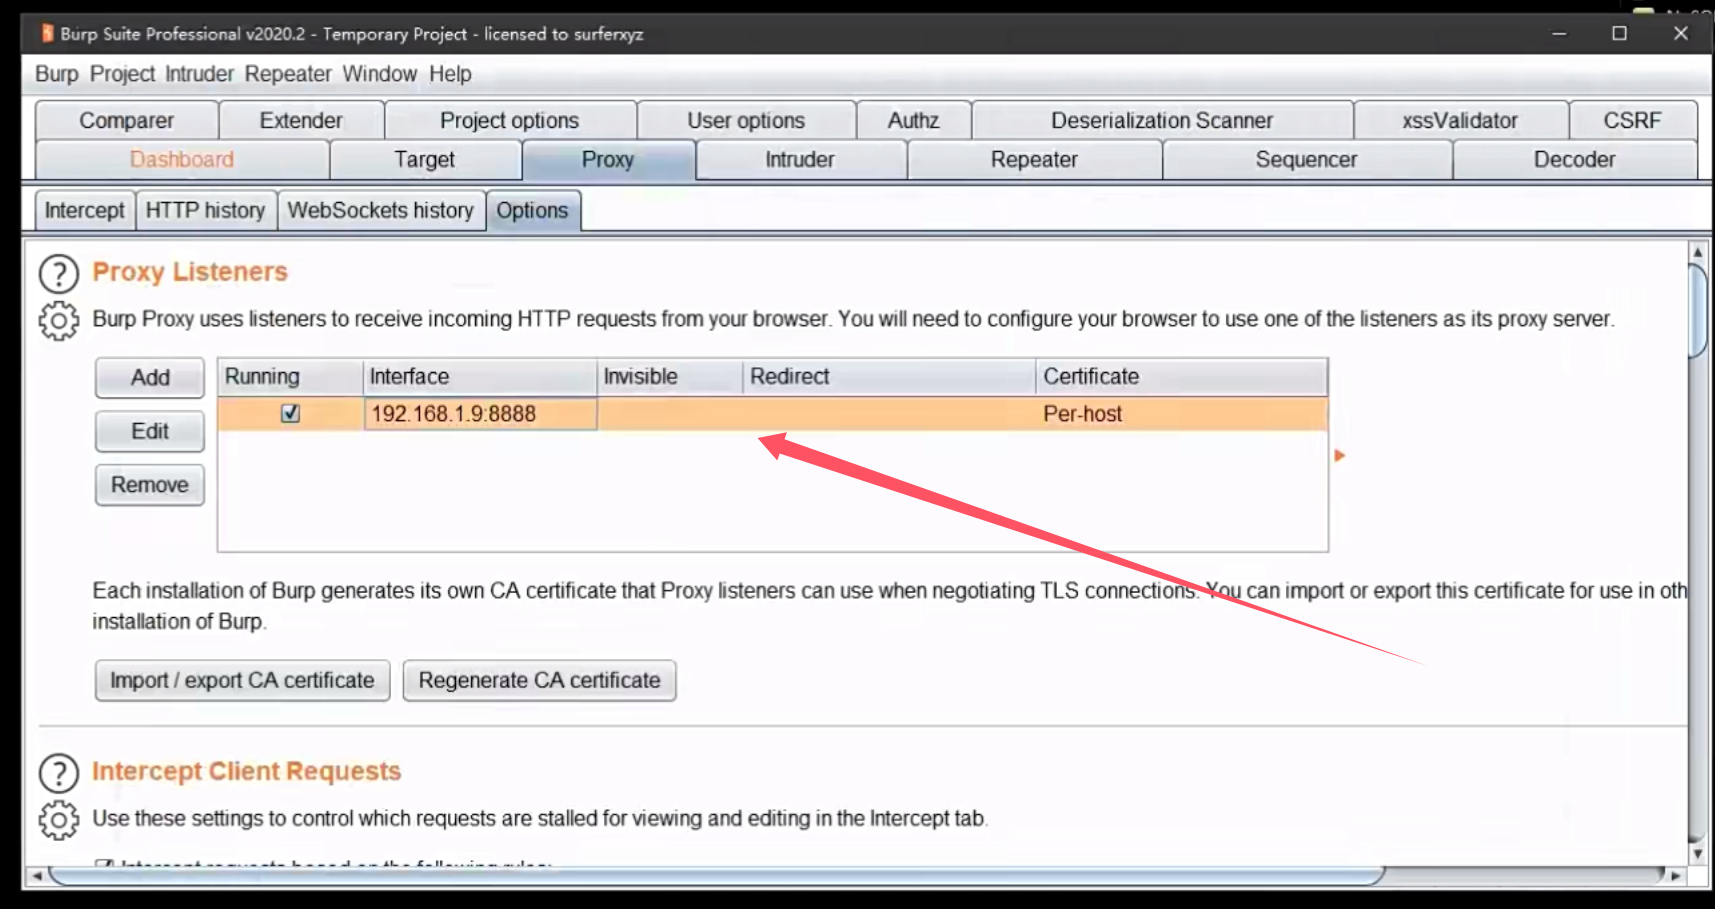Select the Proxy tab

point(608,160)
